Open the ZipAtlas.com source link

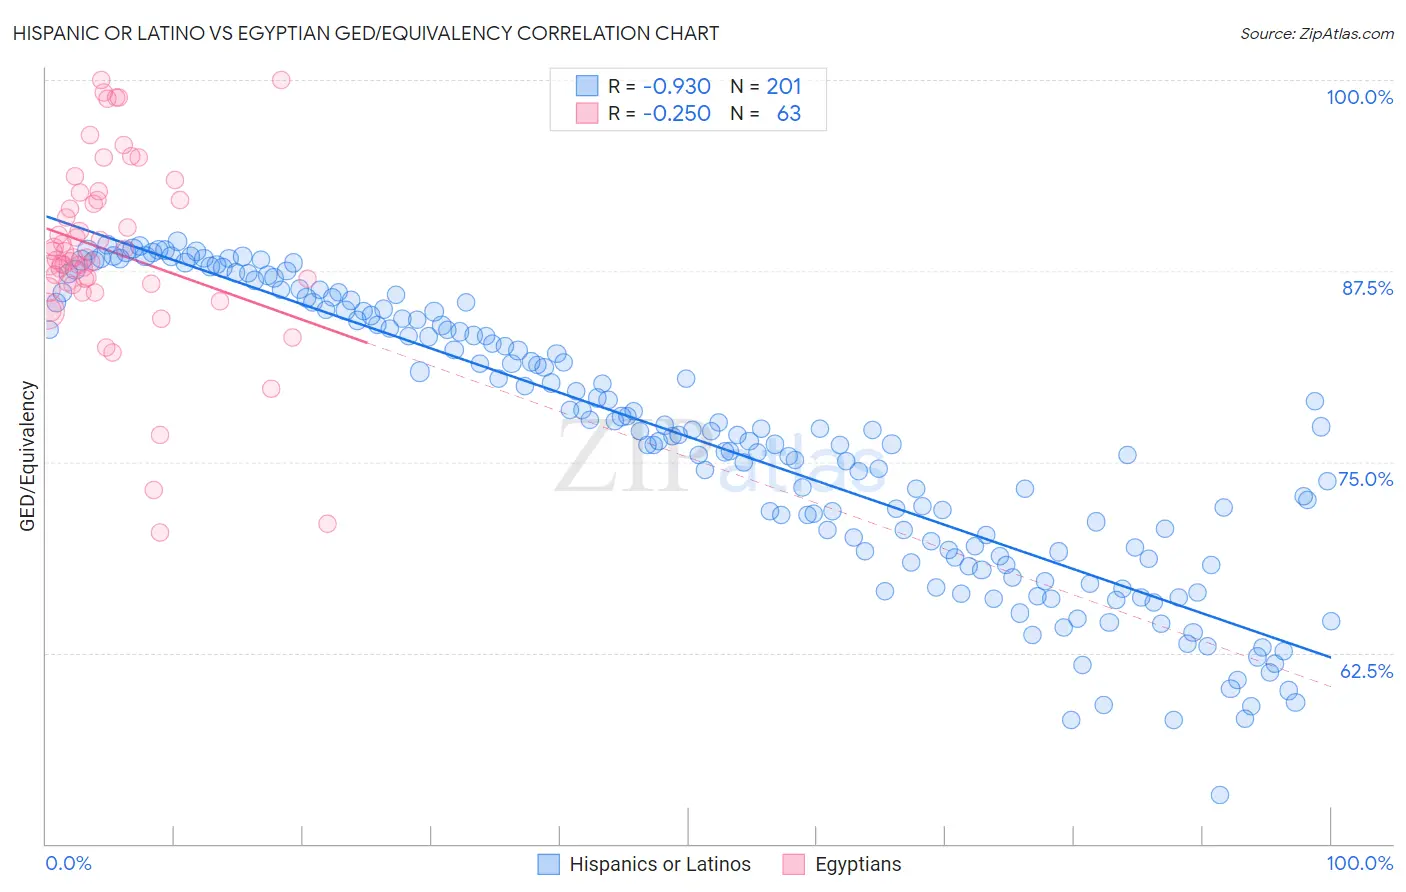coord(1317,33)
